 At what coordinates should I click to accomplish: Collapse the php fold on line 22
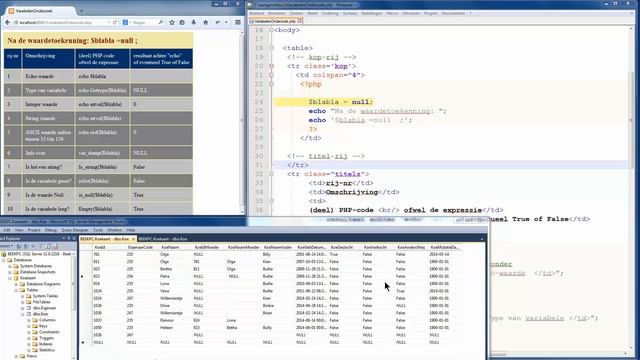pos(271,84)
